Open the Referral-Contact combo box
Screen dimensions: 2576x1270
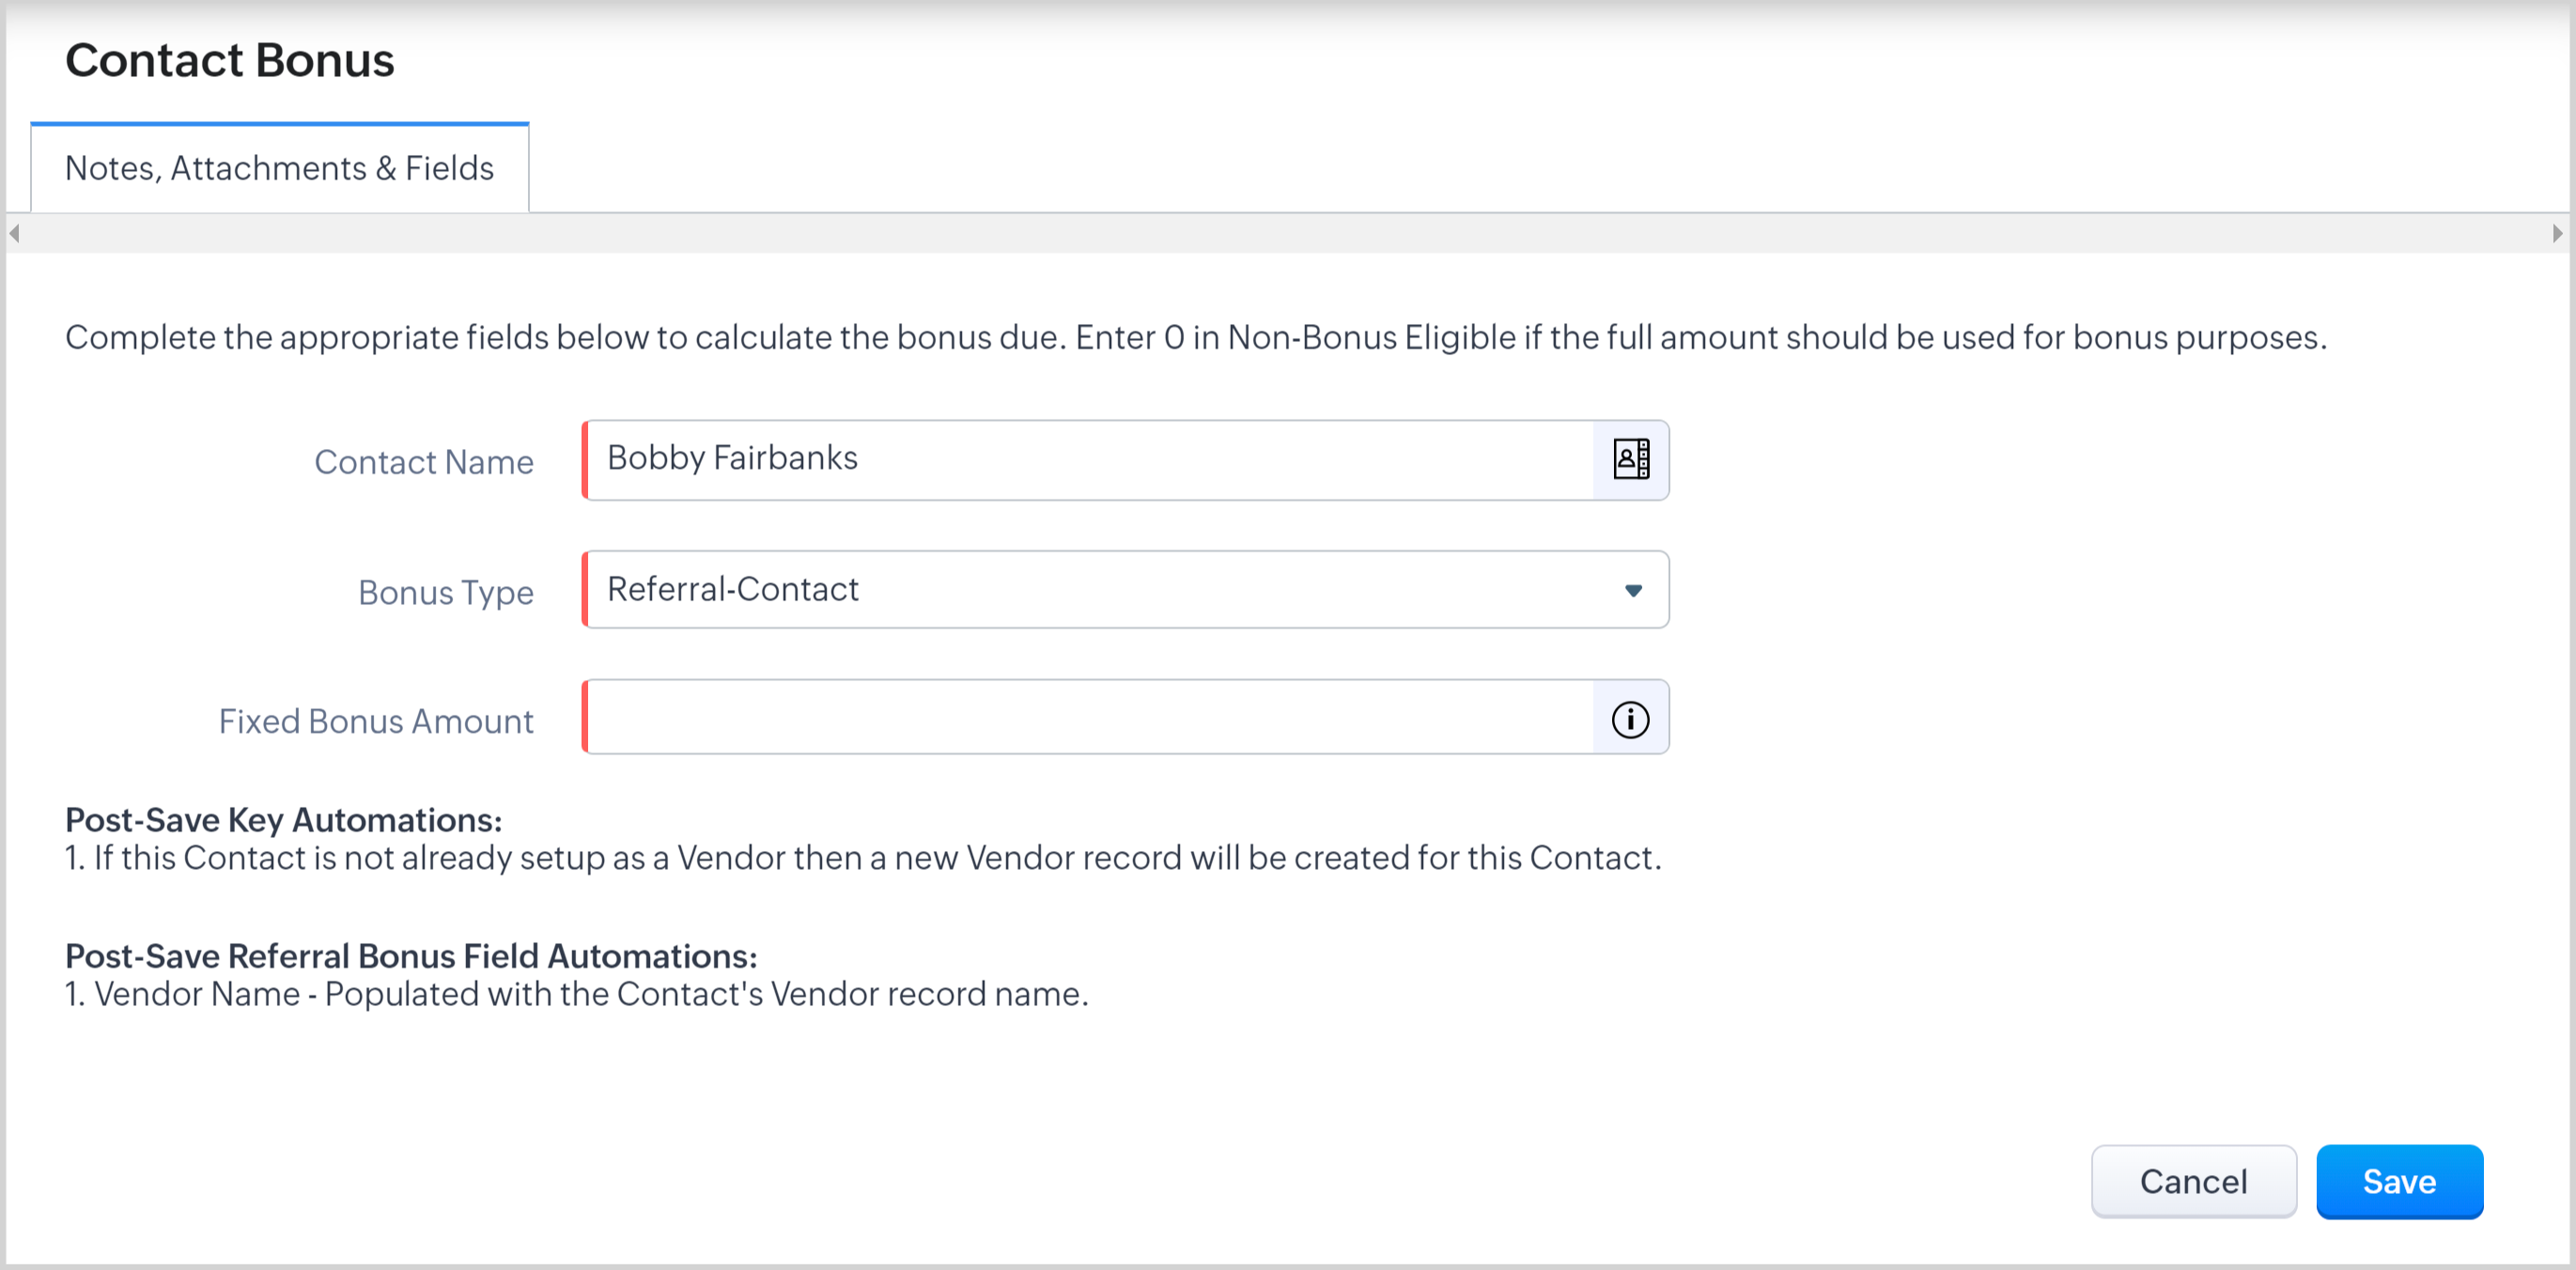(1100, 590)
